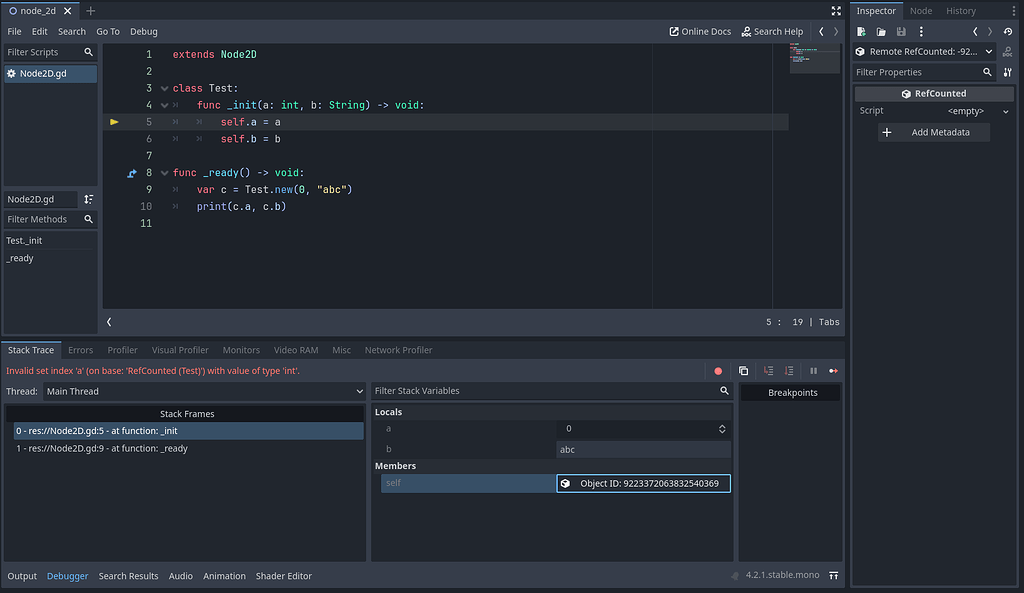1024x593 pixels.
Task: Open the Main Thread dropdown
Action: click(x=200, y=391)
